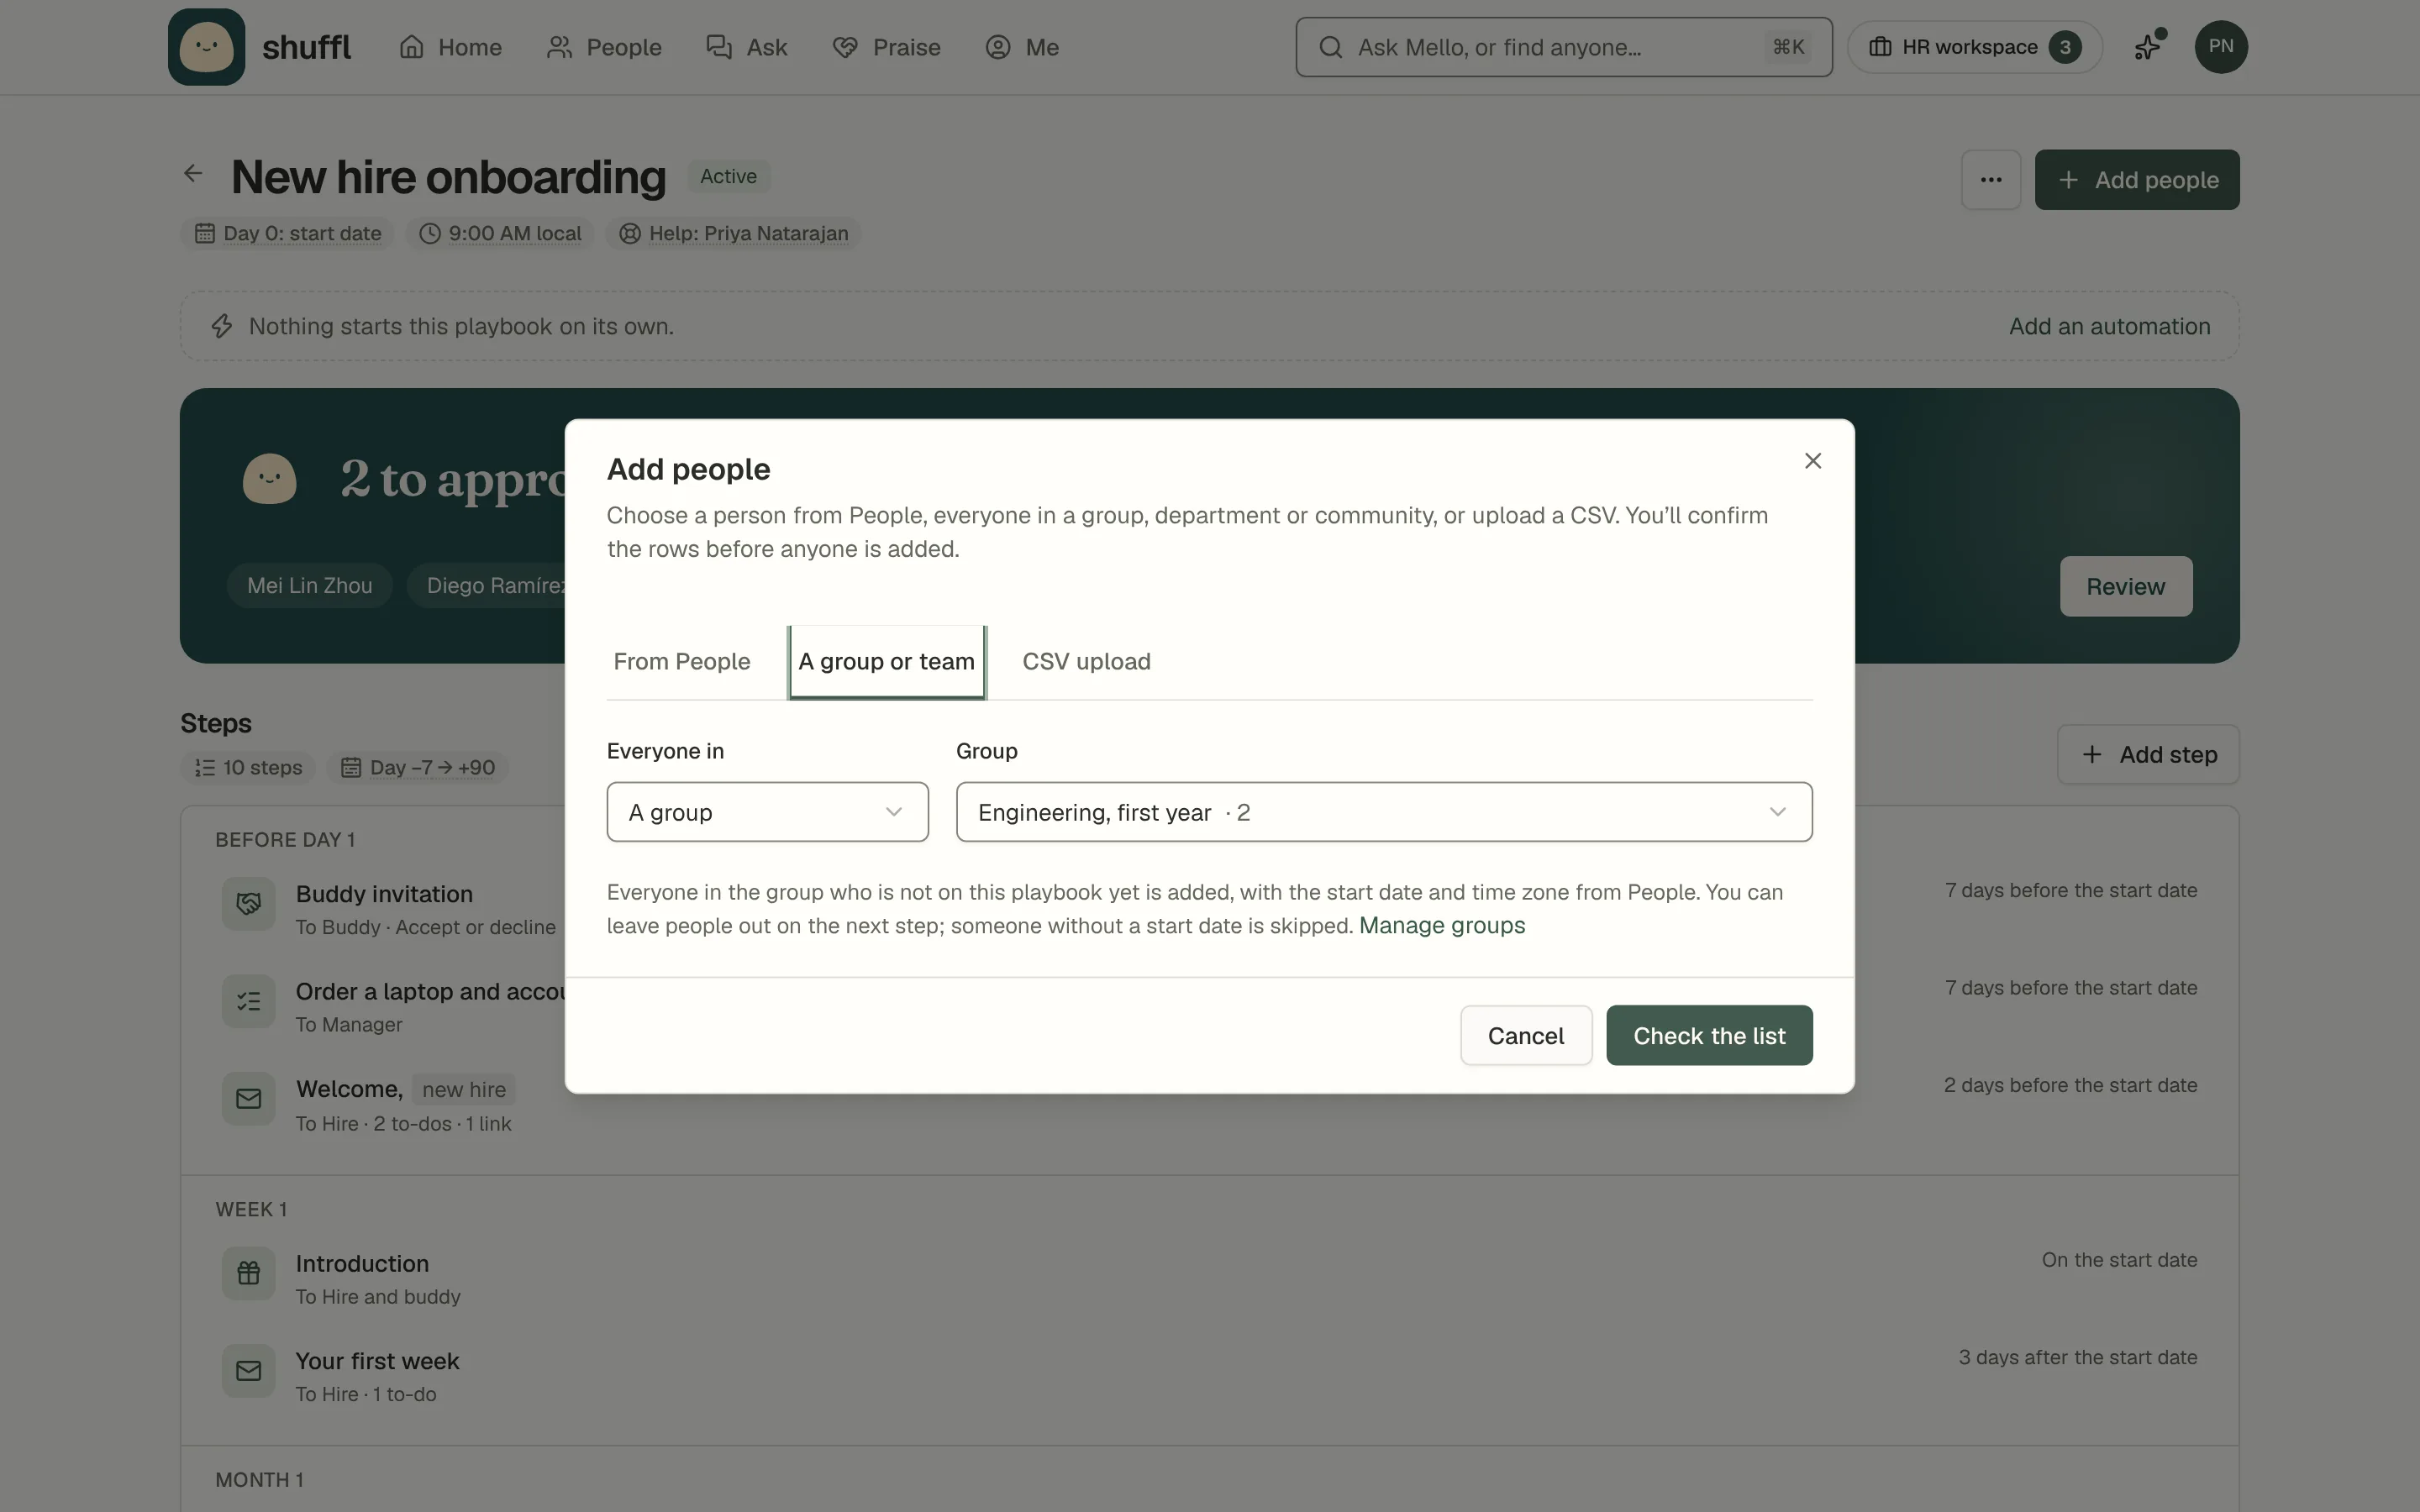2420x1512 pixels.
Task: Switch to the CSV upload tab
Action: coord(1086,662)
